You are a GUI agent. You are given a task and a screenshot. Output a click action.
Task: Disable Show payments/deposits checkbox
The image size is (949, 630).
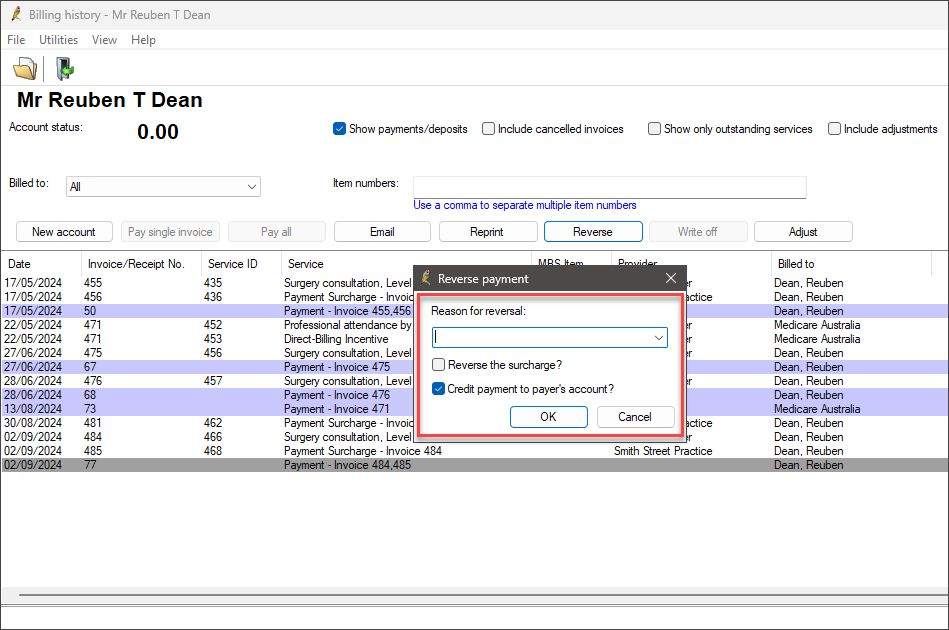point(340,129)
